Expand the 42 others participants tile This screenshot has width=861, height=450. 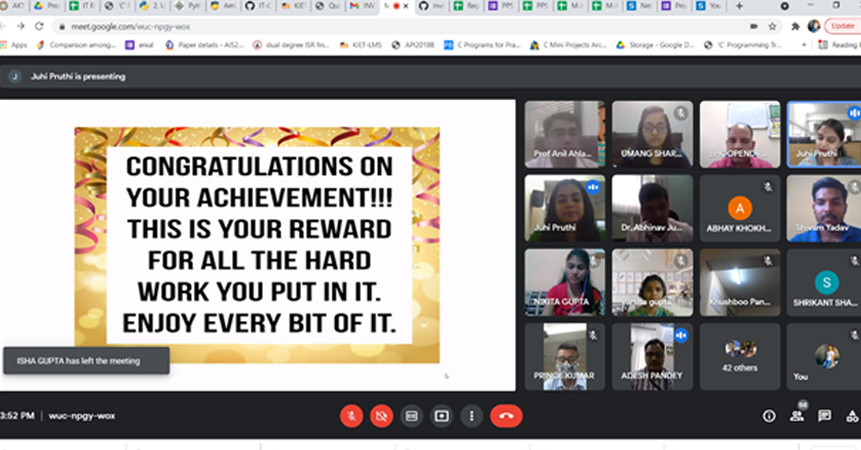pyautogui.click(x=740, y=356)
